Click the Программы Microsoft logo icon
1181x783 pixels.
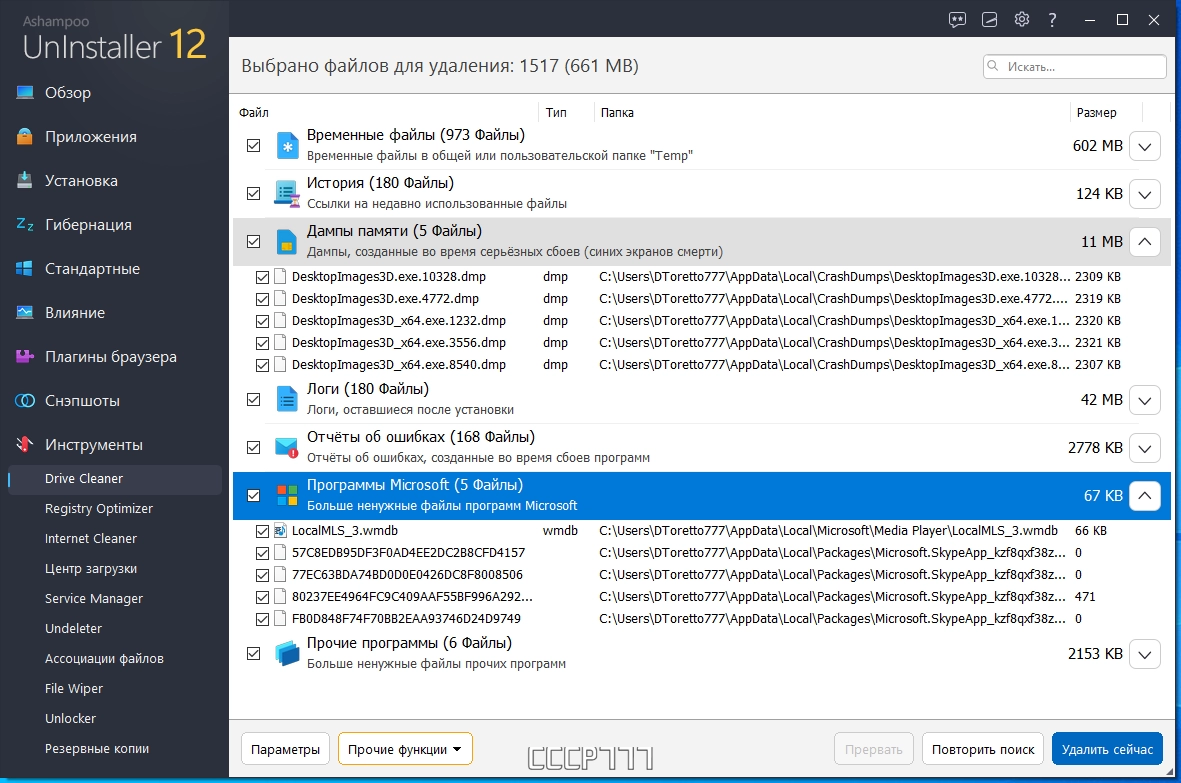point(288,495)
